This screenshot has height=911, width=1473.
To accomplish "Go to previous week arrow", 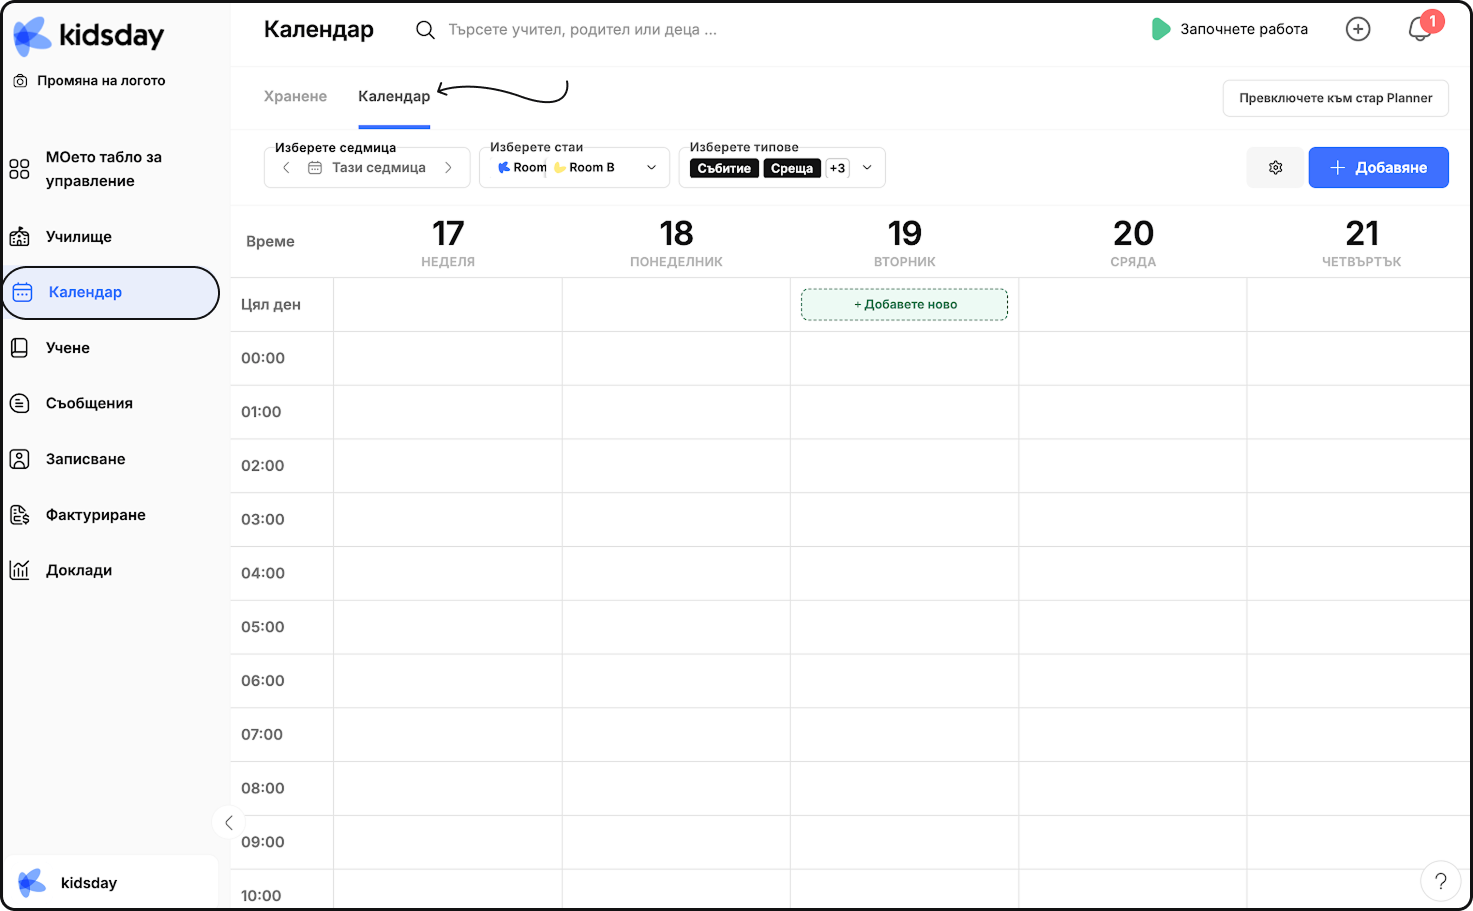I will 286,168.
